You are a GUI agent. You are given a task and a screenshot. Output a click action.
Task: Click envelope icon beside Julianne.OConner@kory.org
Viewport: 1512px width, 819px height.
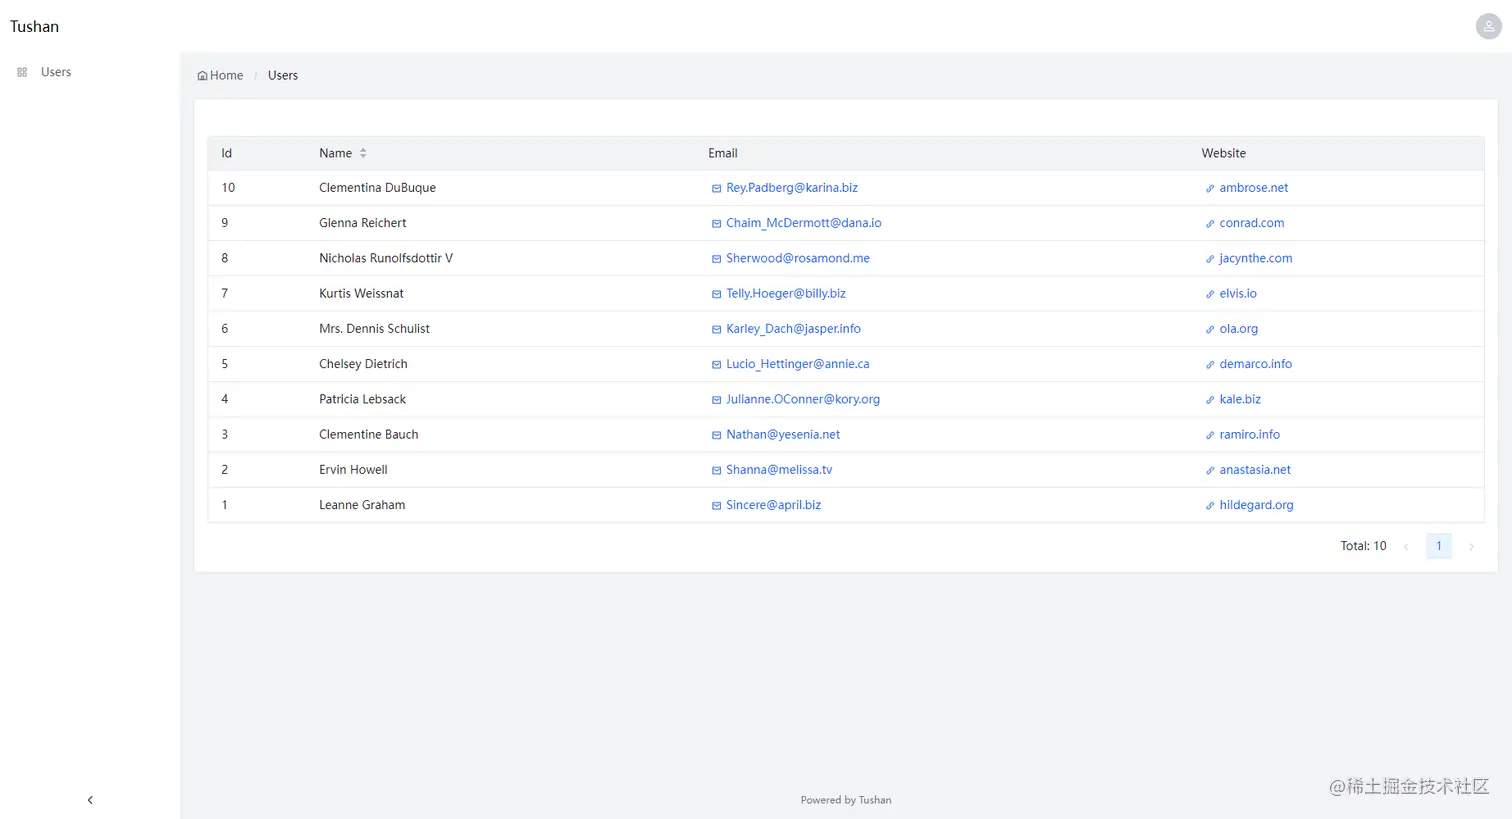[716, 399]
